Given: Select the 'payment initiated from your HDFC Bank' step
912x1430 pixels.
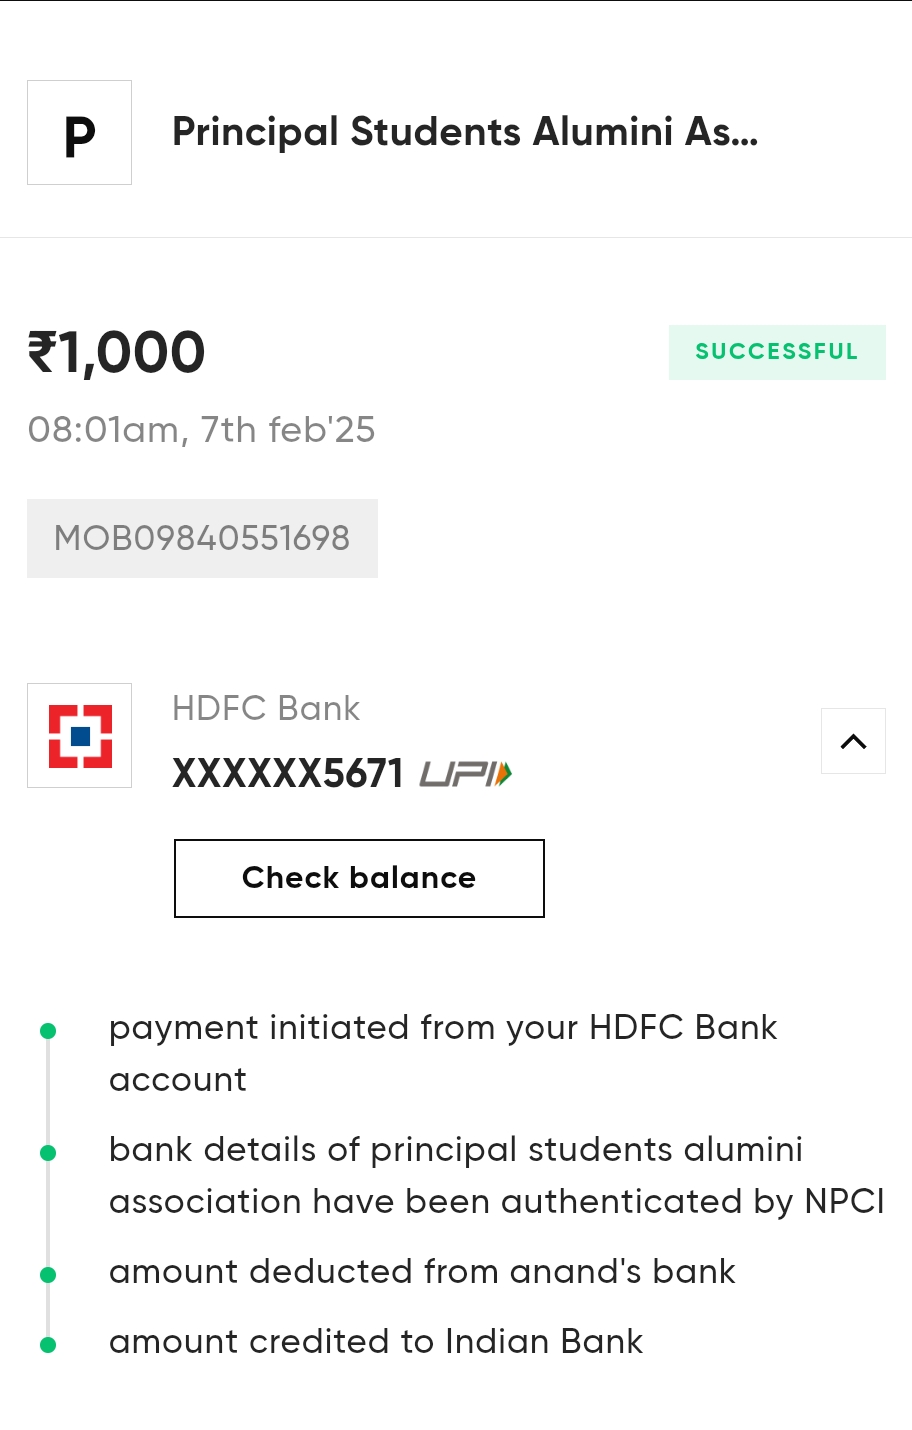Looking at the screenshot, I should coord(443,1054).
